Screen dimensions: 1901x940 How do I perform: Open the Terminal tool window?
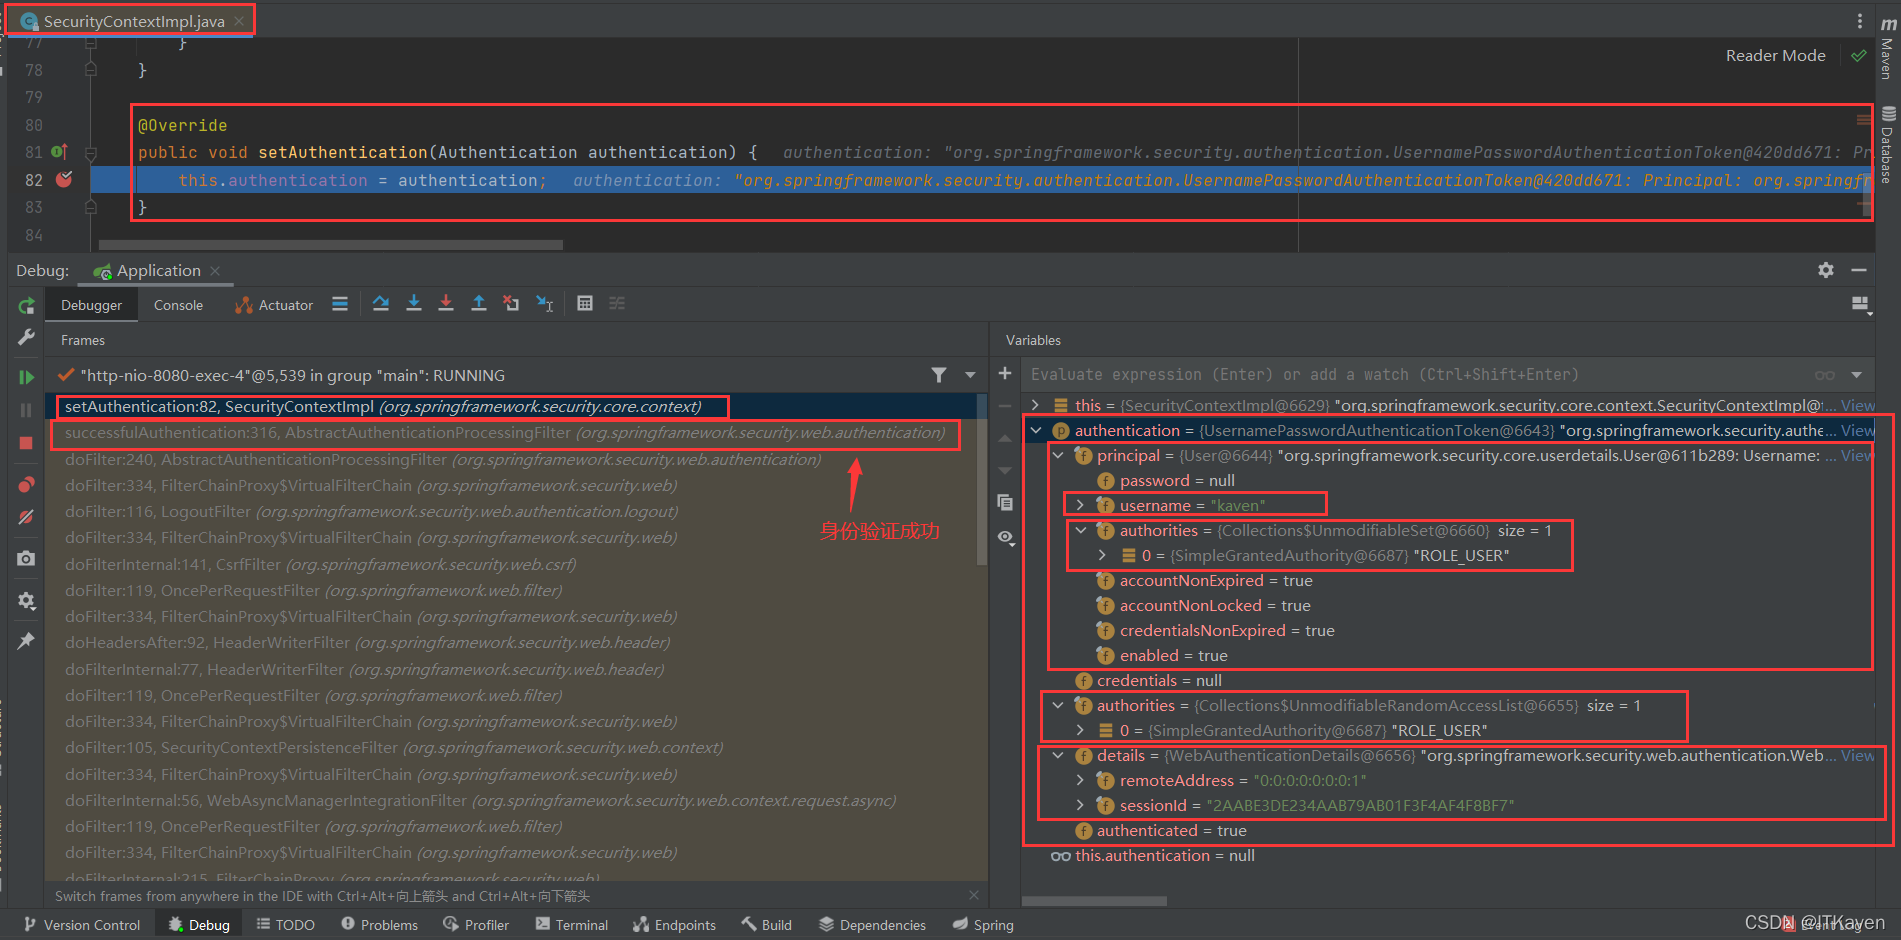point(572,925)
